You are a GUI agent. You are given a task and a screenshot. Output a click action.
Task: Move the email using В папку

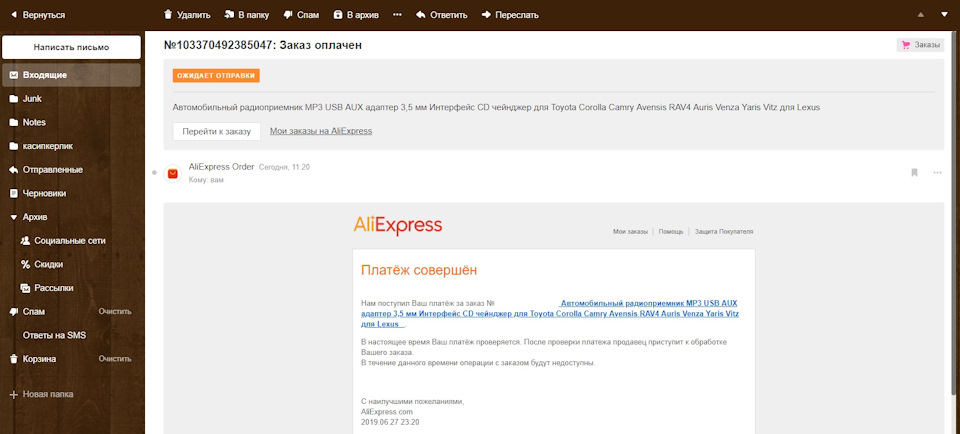[x=247, y=15]
